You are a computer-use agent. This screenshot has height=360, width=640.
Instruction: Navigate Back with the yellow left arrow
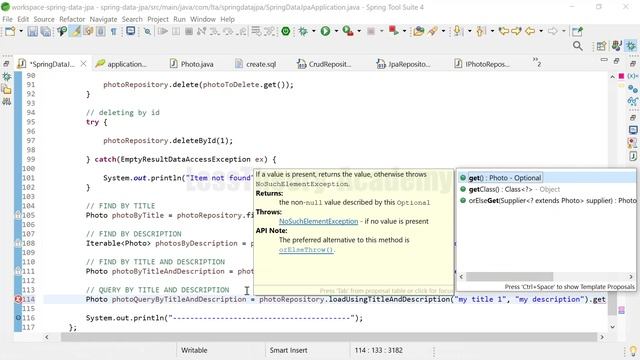coord(530,31)
